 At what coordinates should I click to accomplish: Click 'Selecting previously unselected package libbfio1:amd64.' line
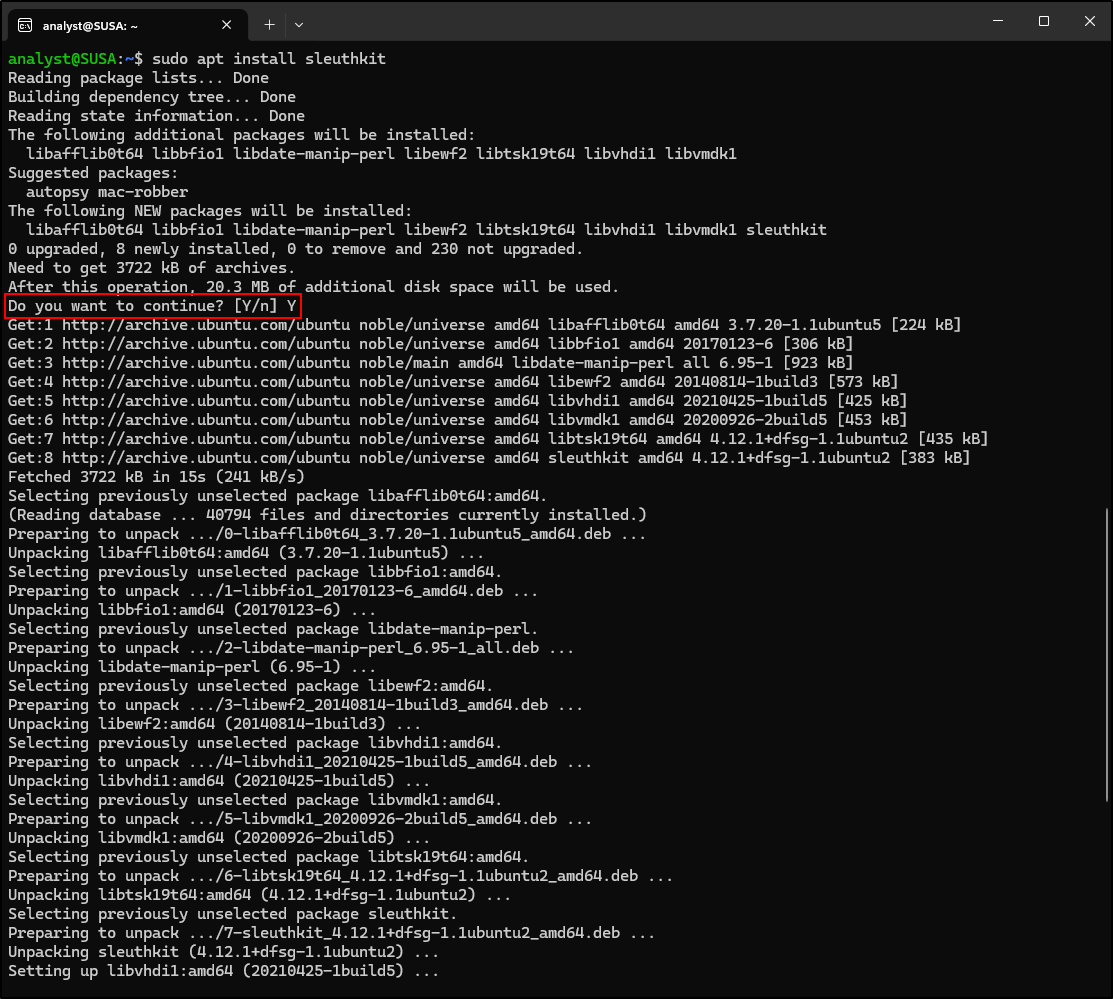(255, 572)
